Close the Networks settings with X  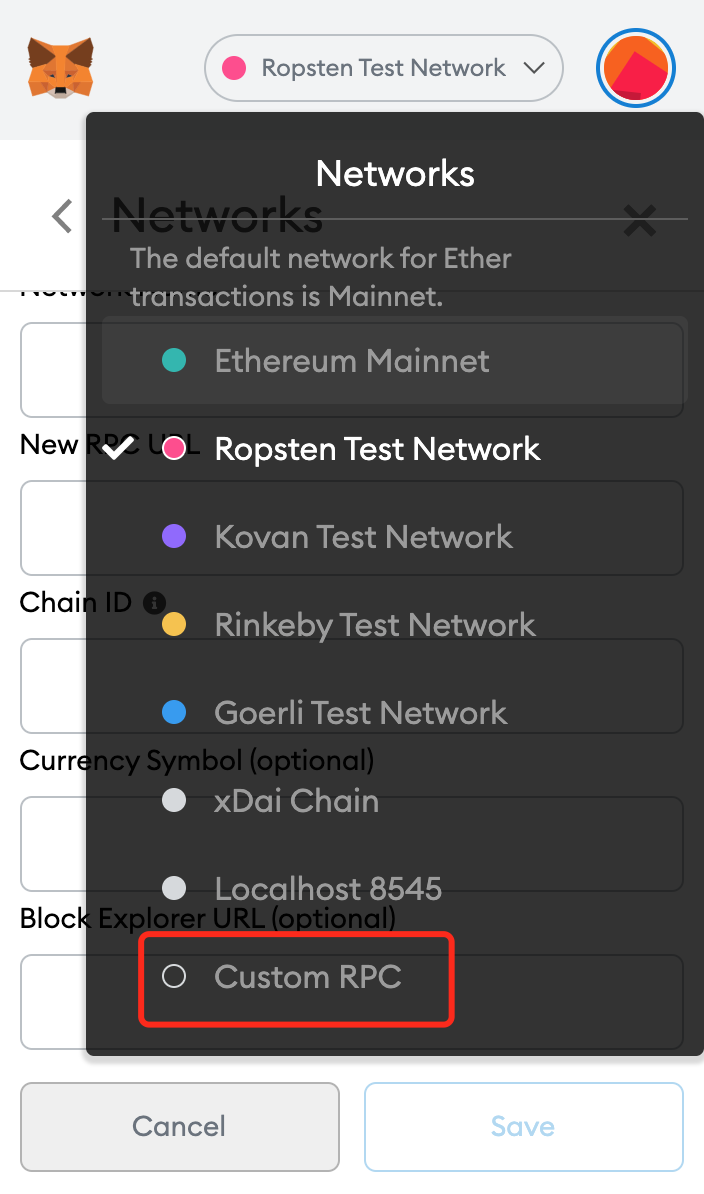point(639,221)
